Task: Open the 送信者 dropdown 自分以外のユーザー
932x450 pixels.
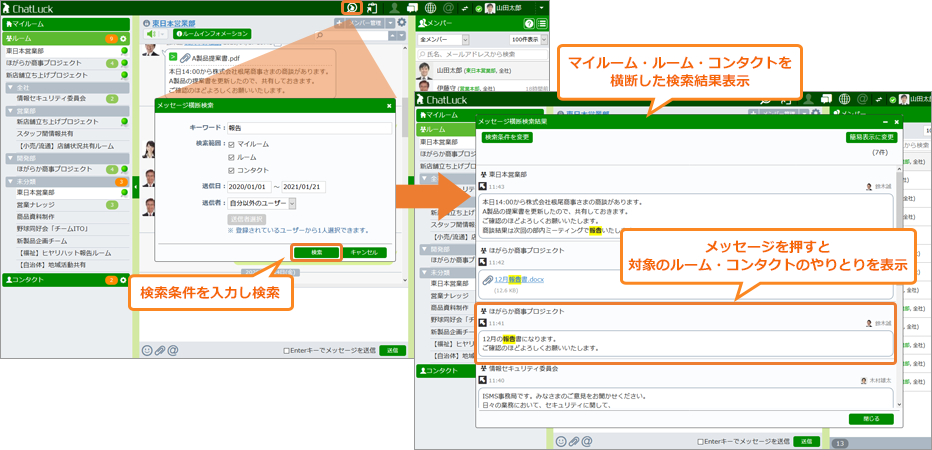Action: click(x=262, y=203)
